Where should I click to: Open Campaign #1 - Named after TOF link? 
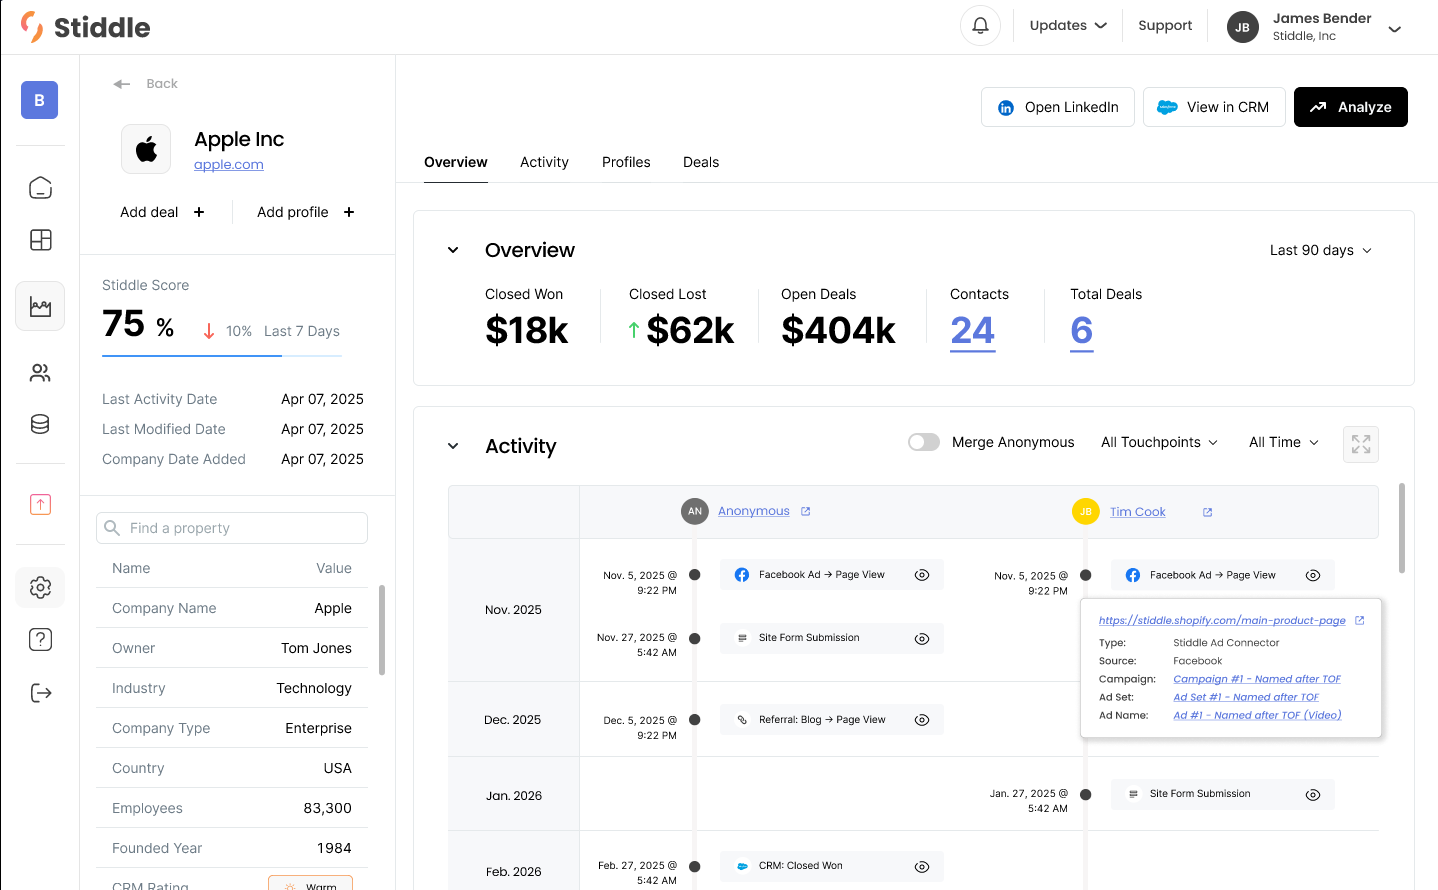[1257, 679]
